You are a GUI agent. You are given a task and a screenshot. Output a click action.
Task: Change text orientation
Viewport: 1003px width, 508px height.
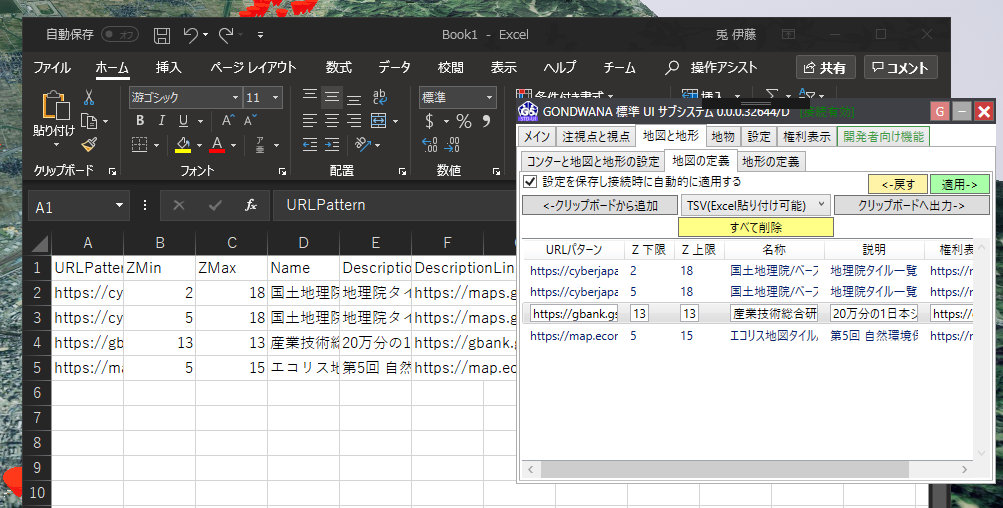click(363, 145)
